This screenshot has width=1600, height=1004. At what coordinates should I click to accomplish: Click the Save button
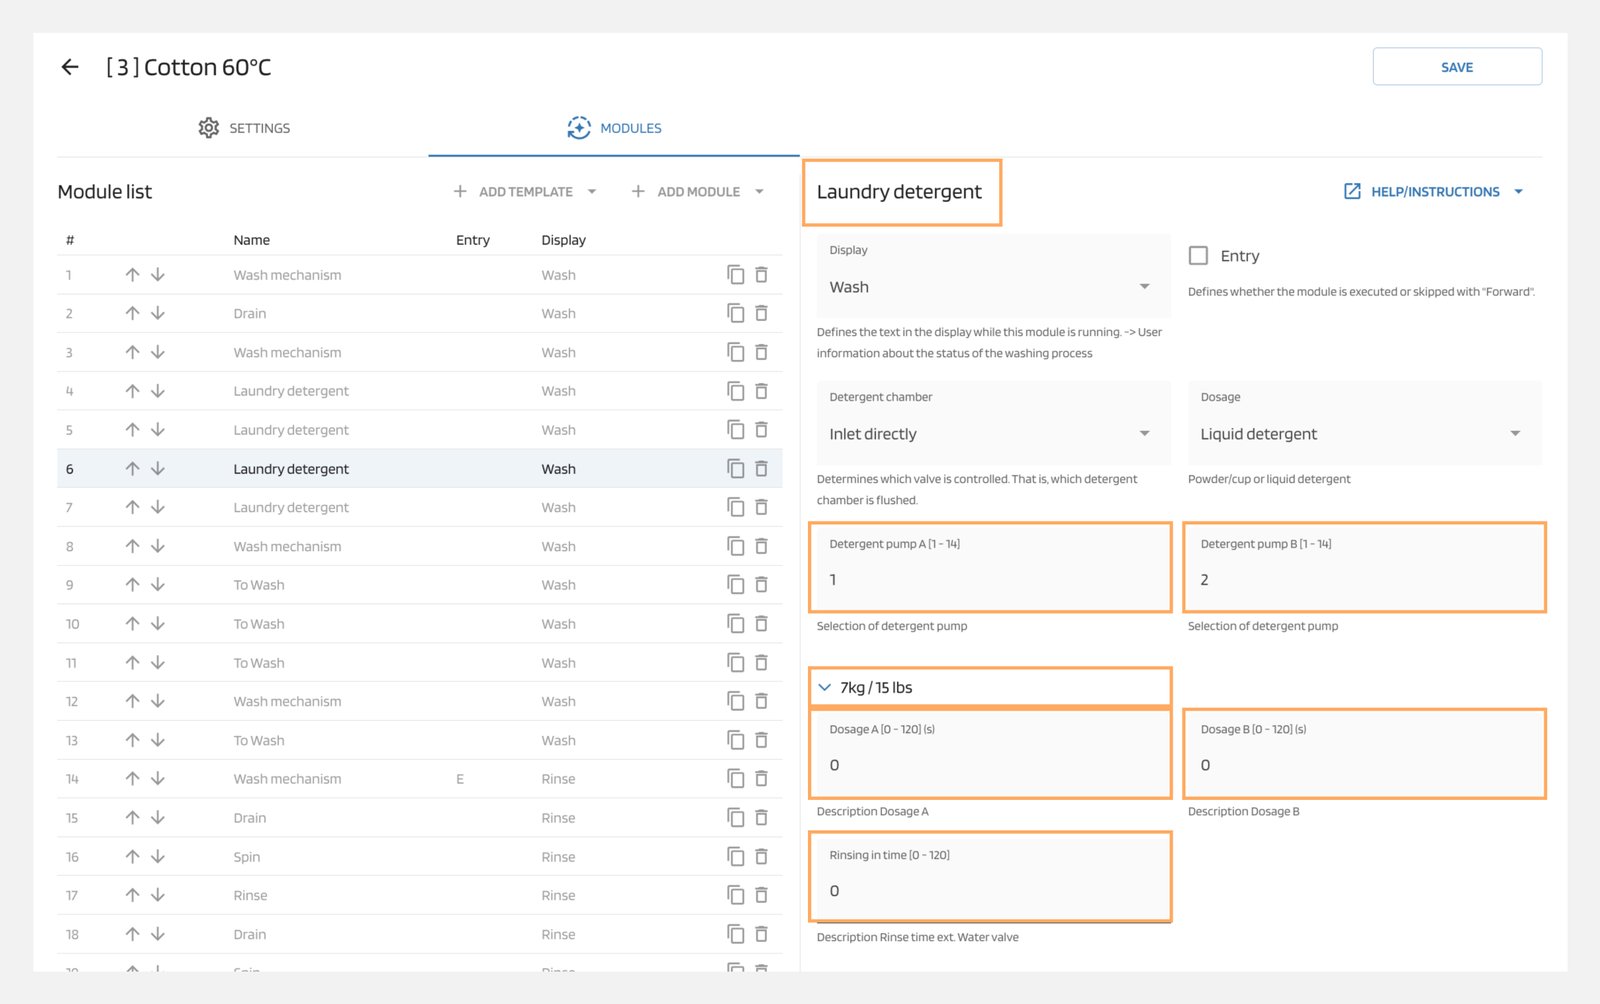point(1456,67)
